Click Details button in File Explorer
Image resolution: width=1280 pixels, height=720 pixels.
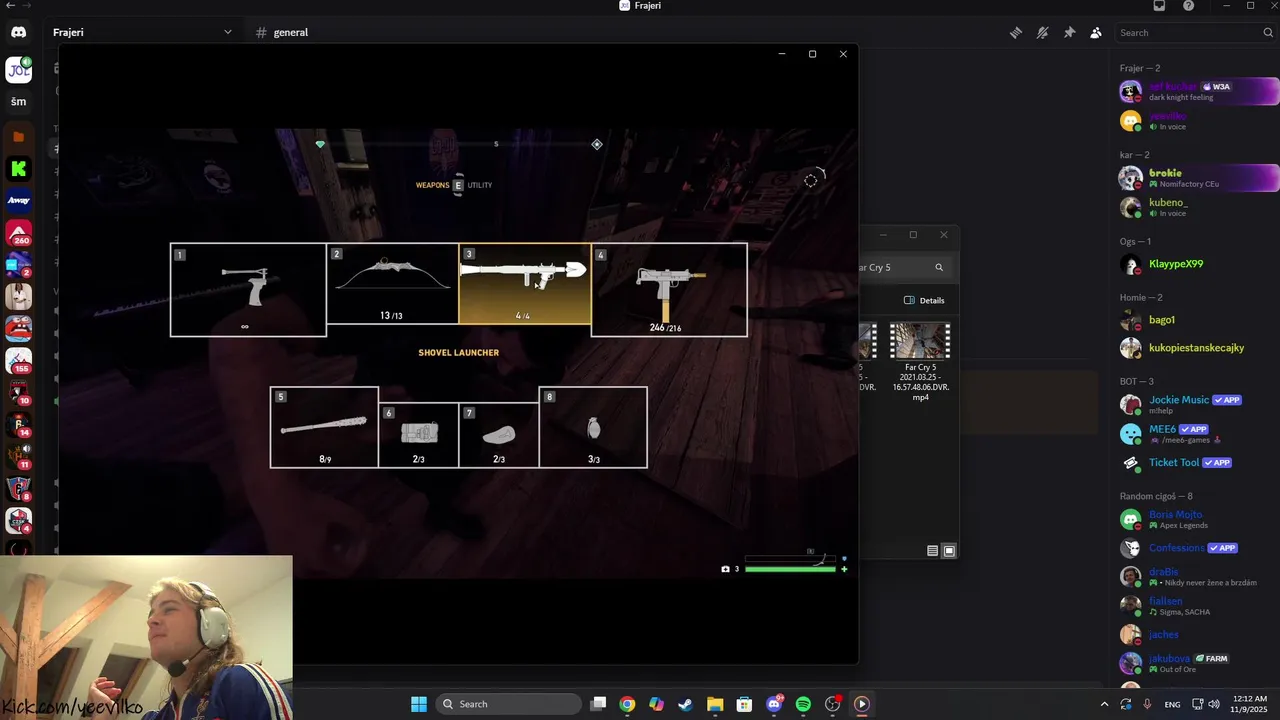(x=924, y=300)
